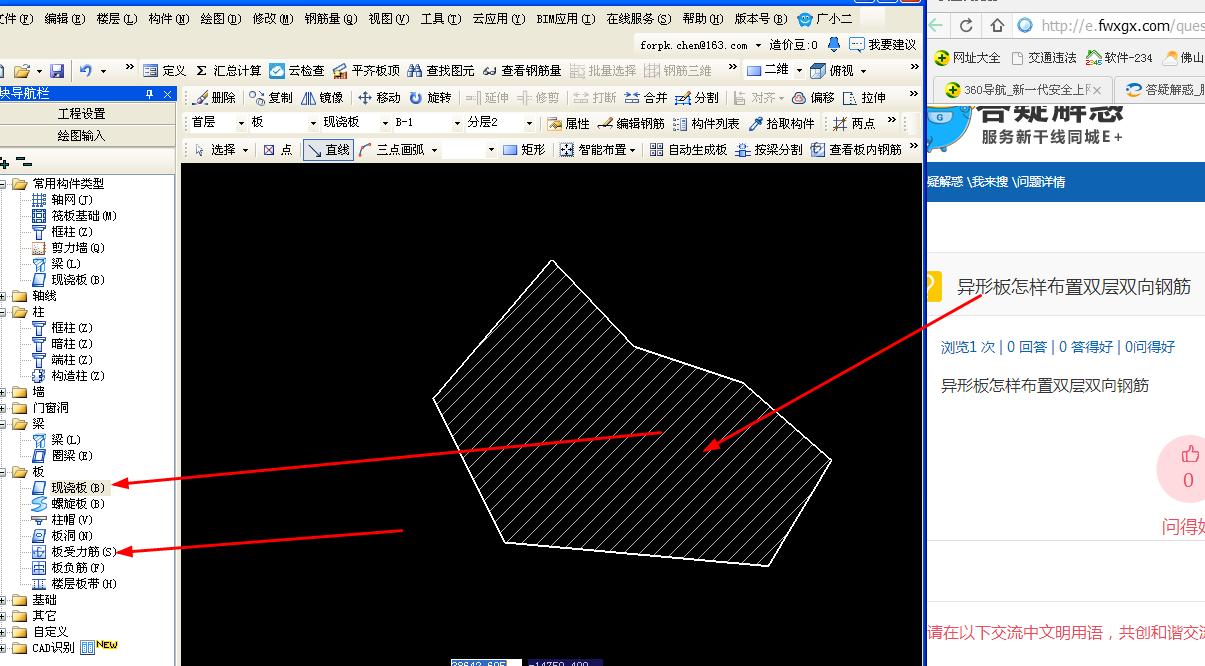Open 属性 properties panel
This screenshot has height=666, width=1205.
pos(568,124)
